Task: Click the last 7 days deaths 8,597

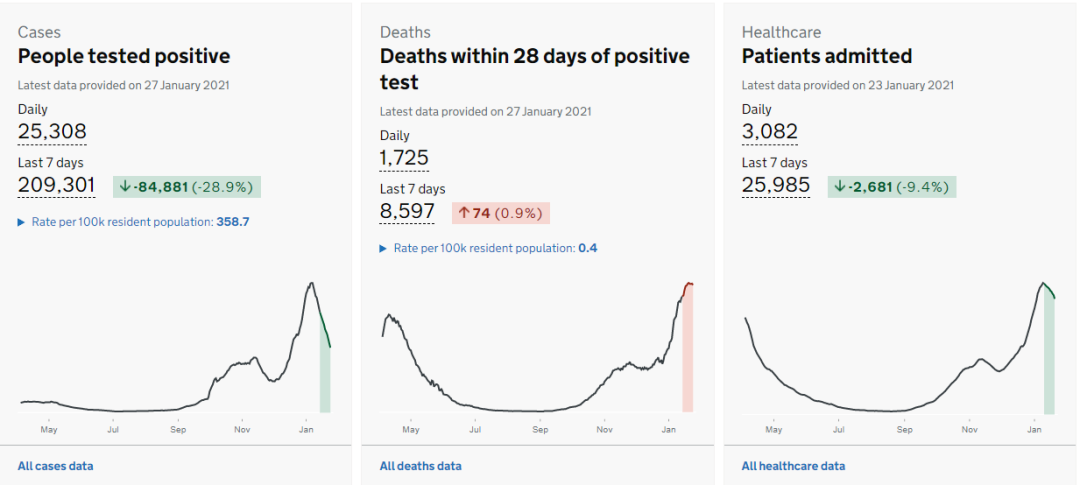Action: pyautogui.click(x=407, y=211)
